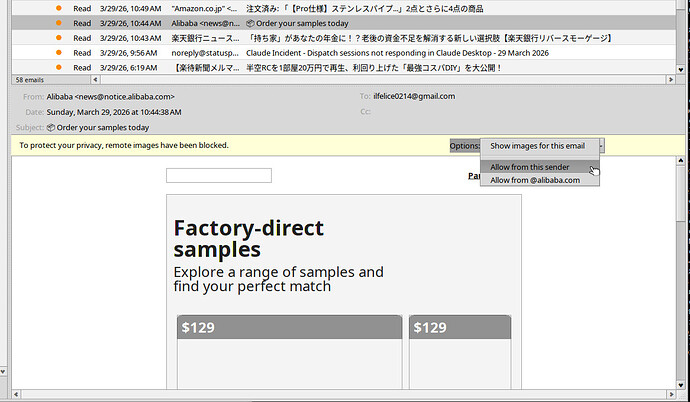
Task: Open the Amazon.co.jp order email
Action: pos(343,8)
